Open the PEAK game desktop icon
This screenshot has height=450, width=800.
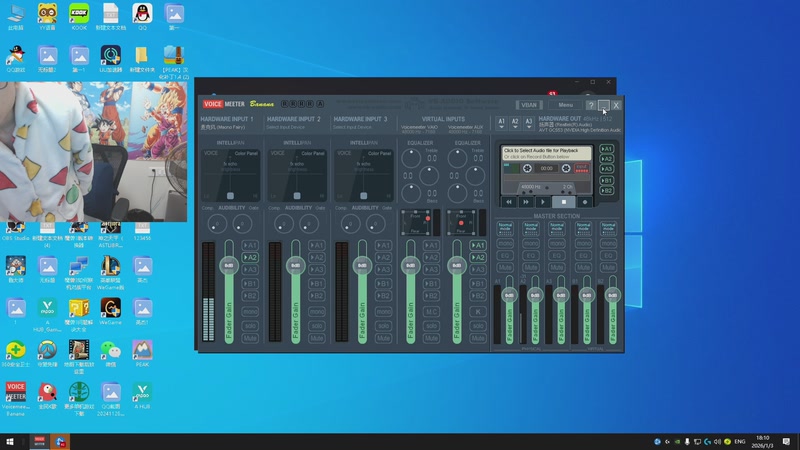[x=142, y=354]
